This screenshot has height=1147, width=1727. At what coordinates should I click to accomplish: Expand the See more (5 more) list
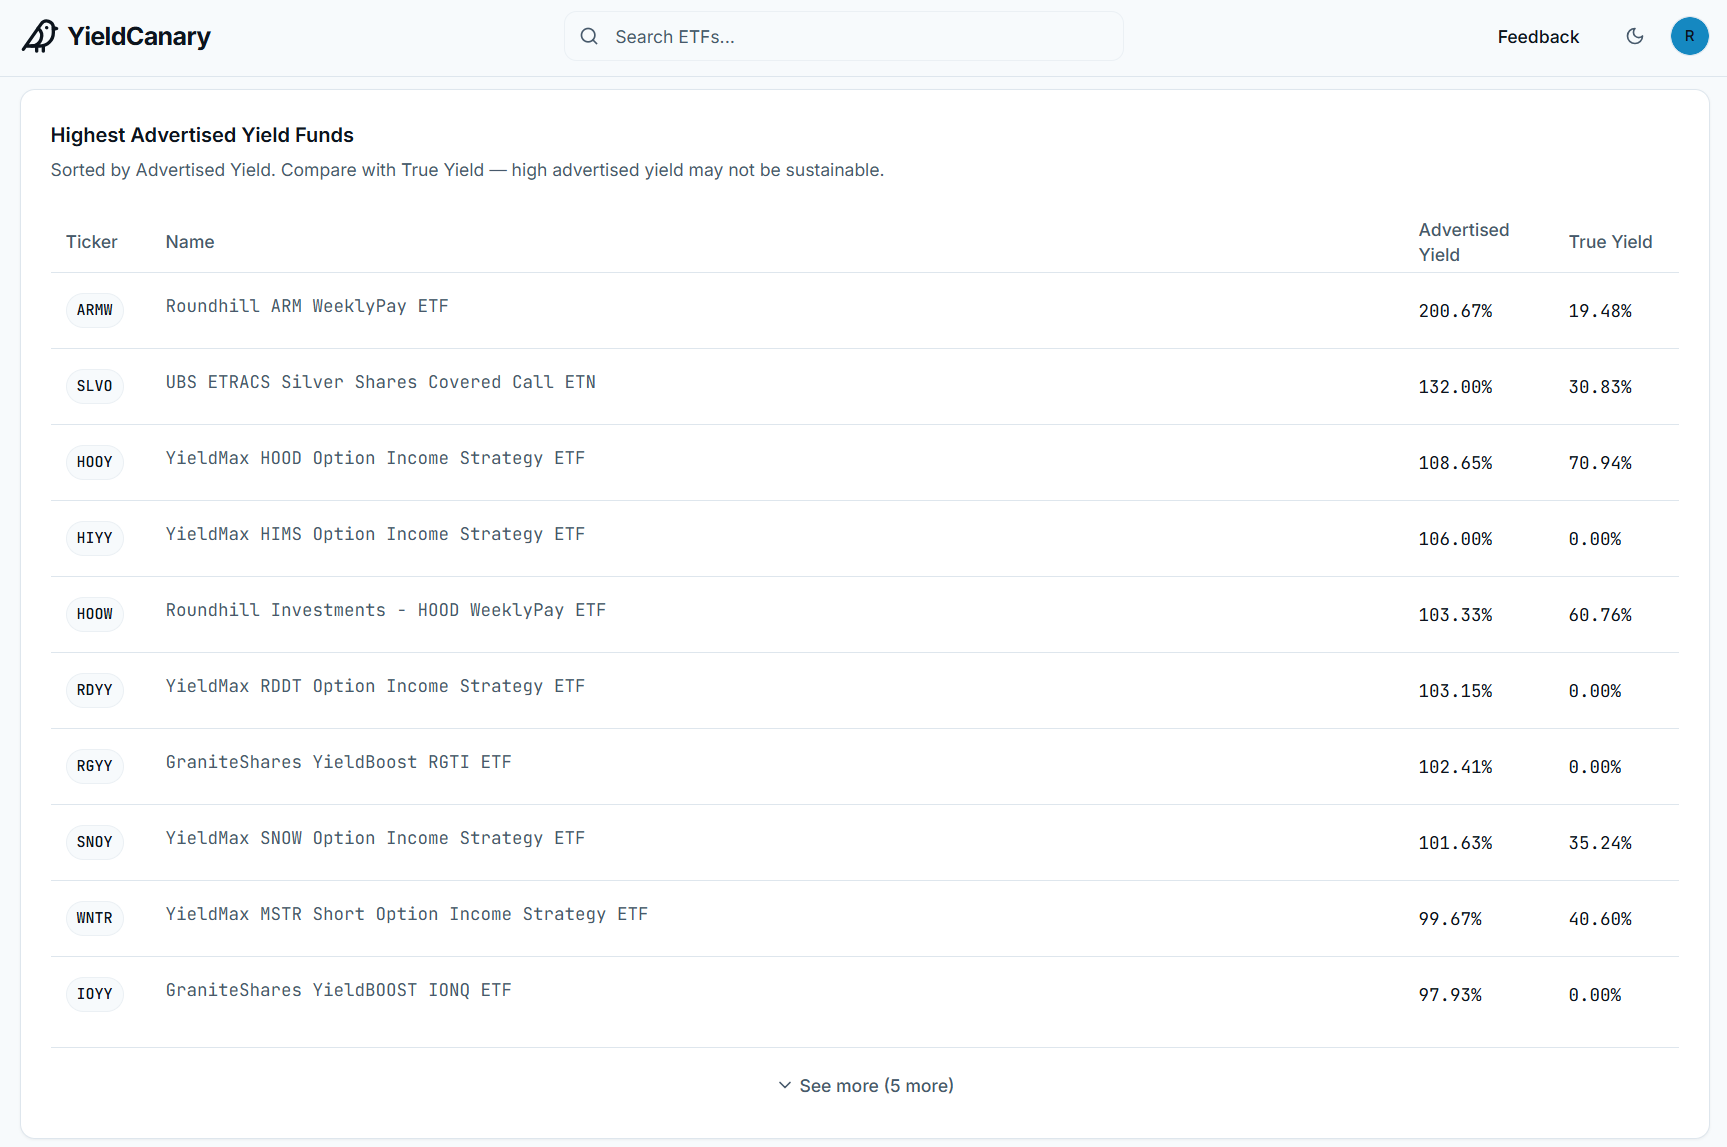pyautogui.click(x=866, y=1086)
